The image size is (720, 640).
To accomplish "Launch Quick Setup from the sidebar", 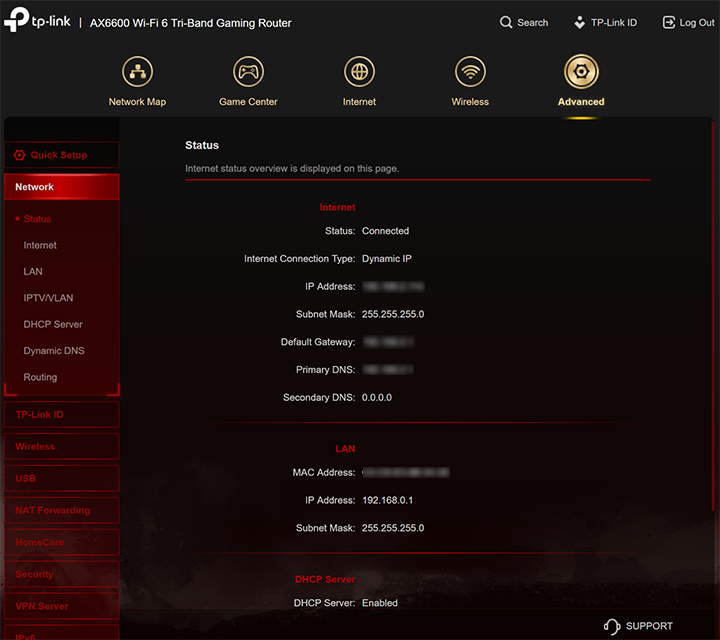I will click(x=61, y=155).
